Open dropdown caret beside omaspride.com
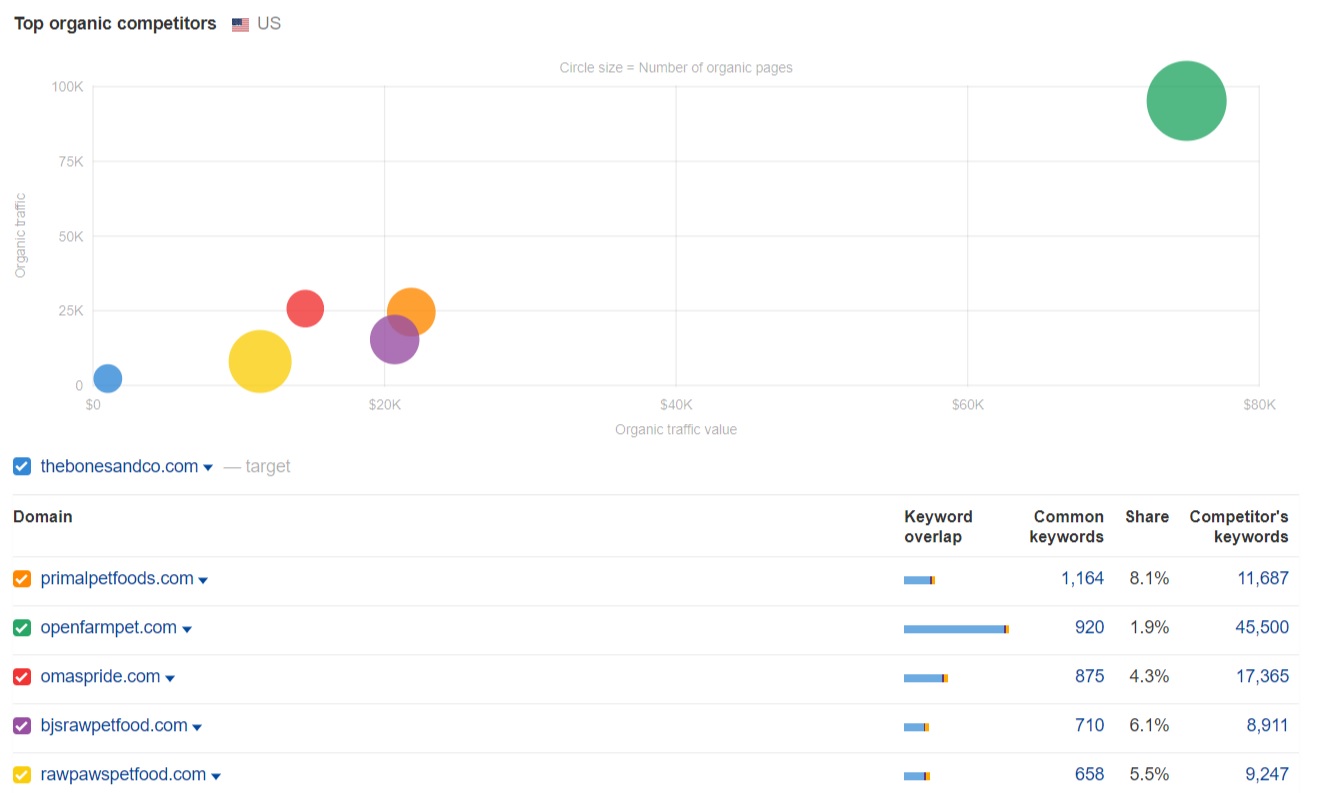1317x793 pixels. tap(170, 678)
